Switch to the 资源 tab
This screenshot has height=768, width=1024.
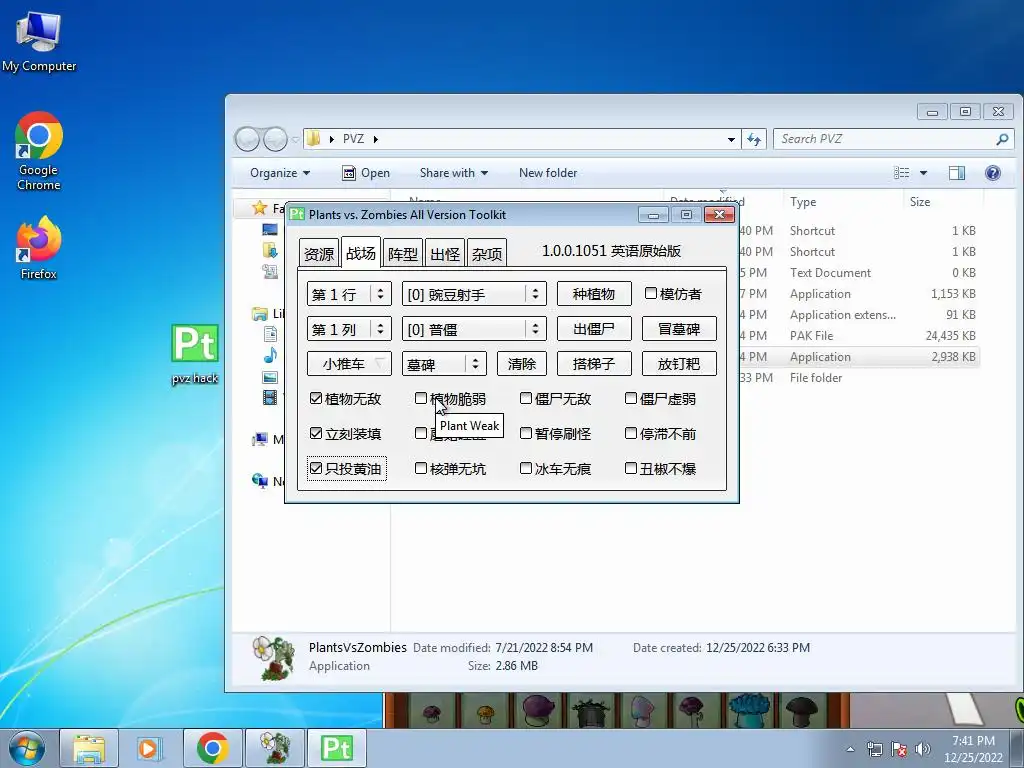coord(319,253)
